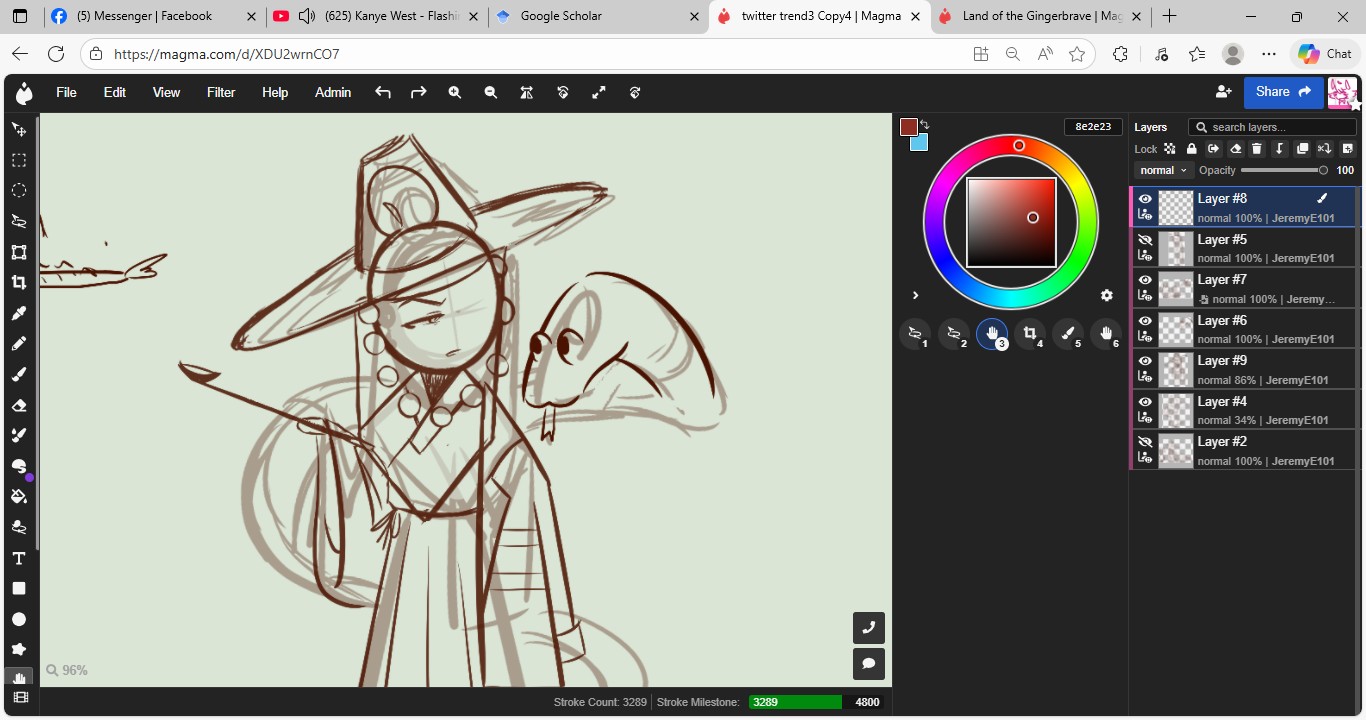Open the voice call button
Image resolution: width=1366 pixels, height=720 pixels.
click(868, 628)
